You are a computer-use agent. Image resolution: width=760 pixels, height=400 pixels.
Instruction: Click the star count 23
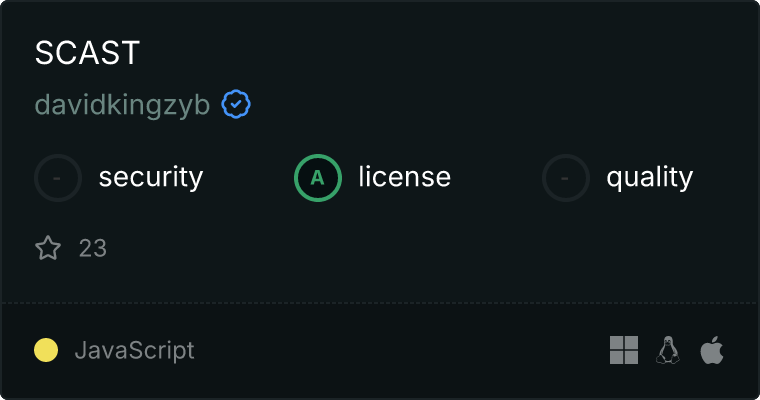93,248
